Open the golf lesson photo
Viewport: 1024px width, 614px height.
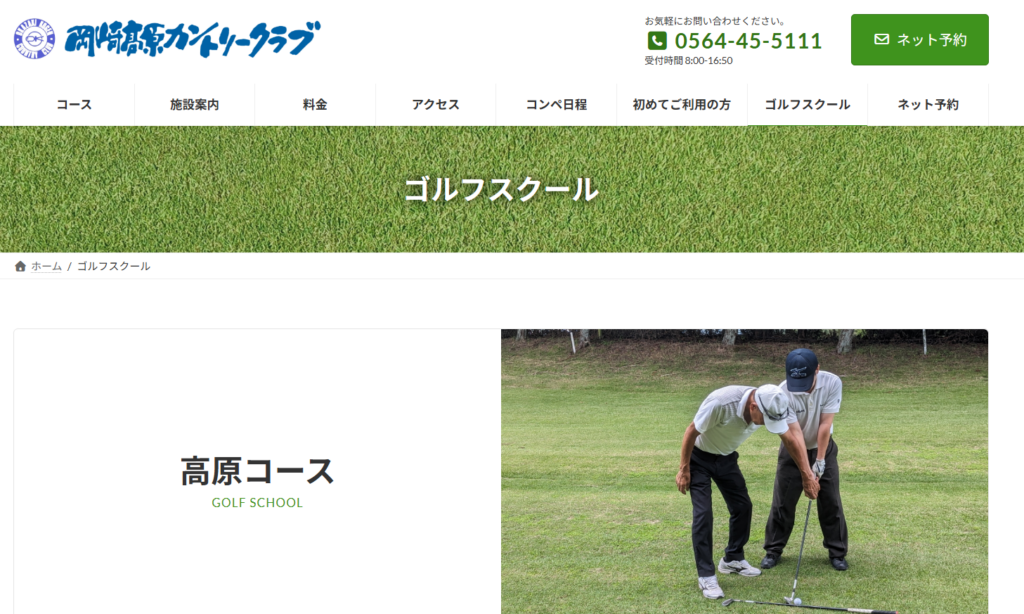click(744, 471)
